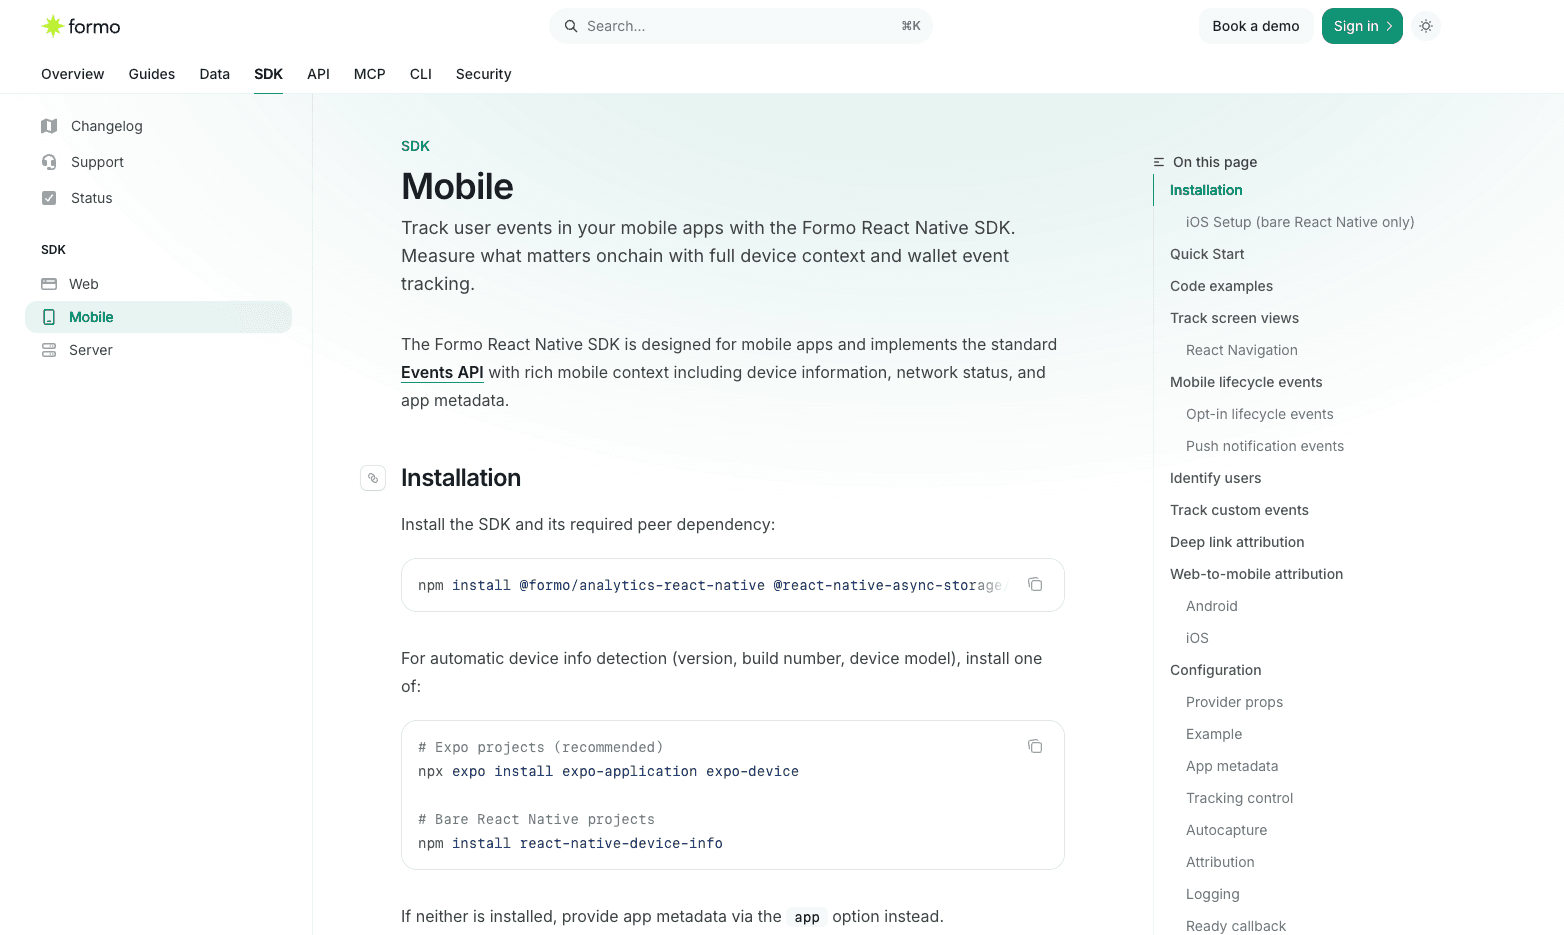The width and height of the screenshot is (1564, 935).
Task: Click the Mobile page title
Action: (x=457, y=187)
